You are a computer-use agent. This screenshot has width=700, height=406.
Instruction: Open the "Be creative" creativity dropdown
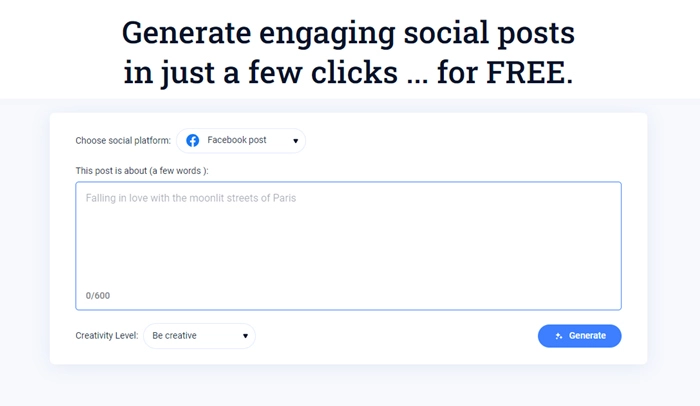199,336
